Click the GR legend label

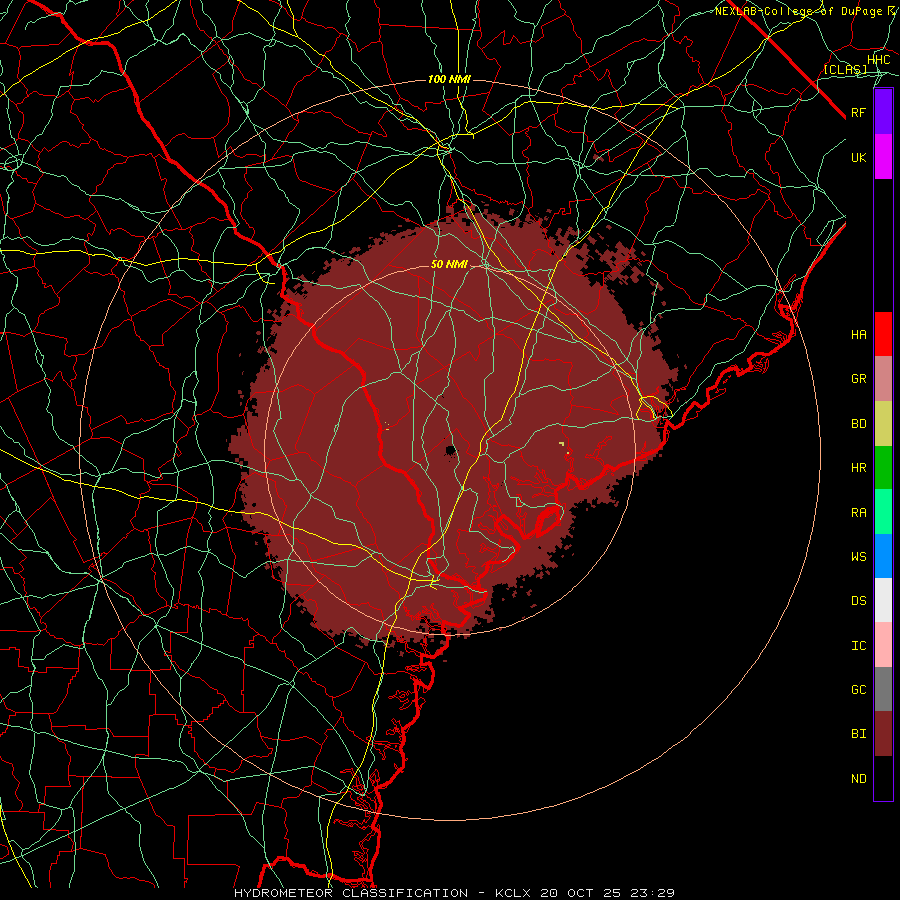click(859, 379)
